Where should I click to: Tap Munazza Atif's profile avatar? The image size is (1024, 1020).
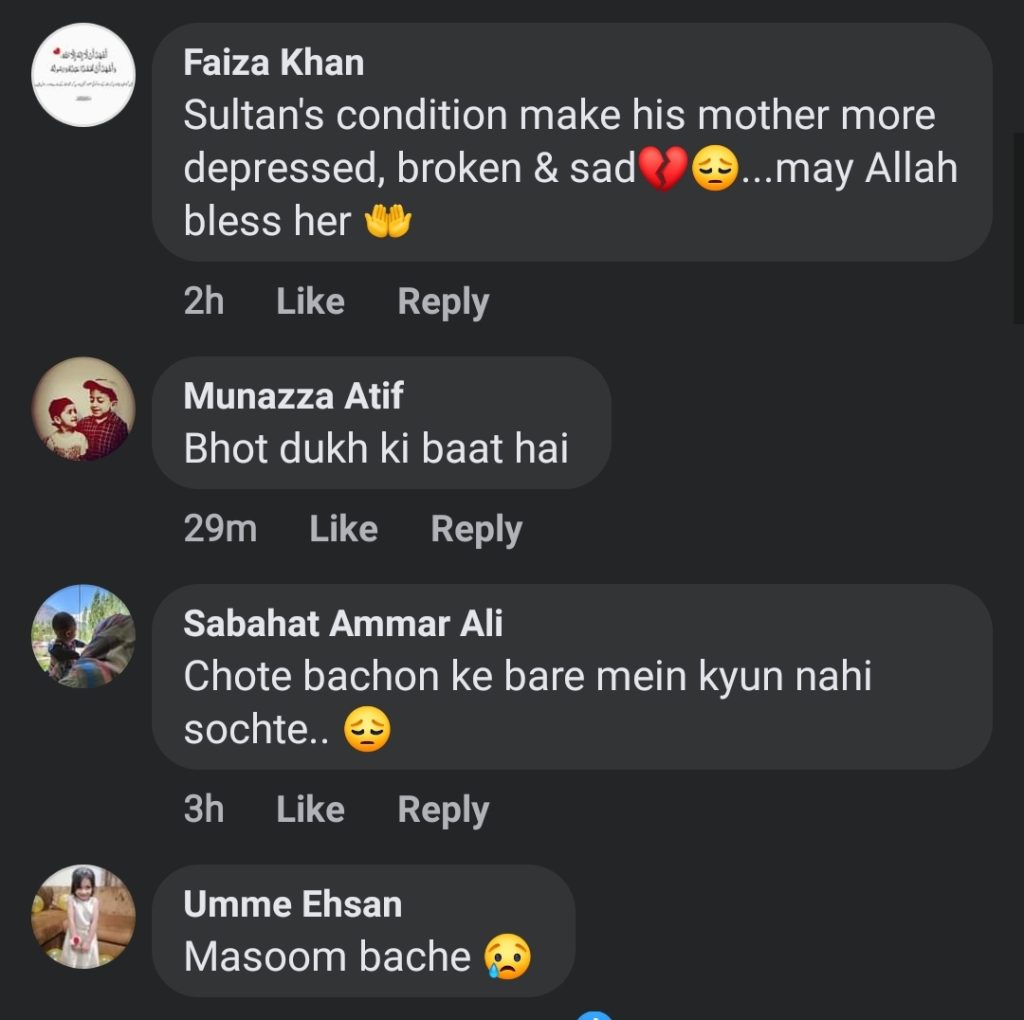(x=83, y=408)
